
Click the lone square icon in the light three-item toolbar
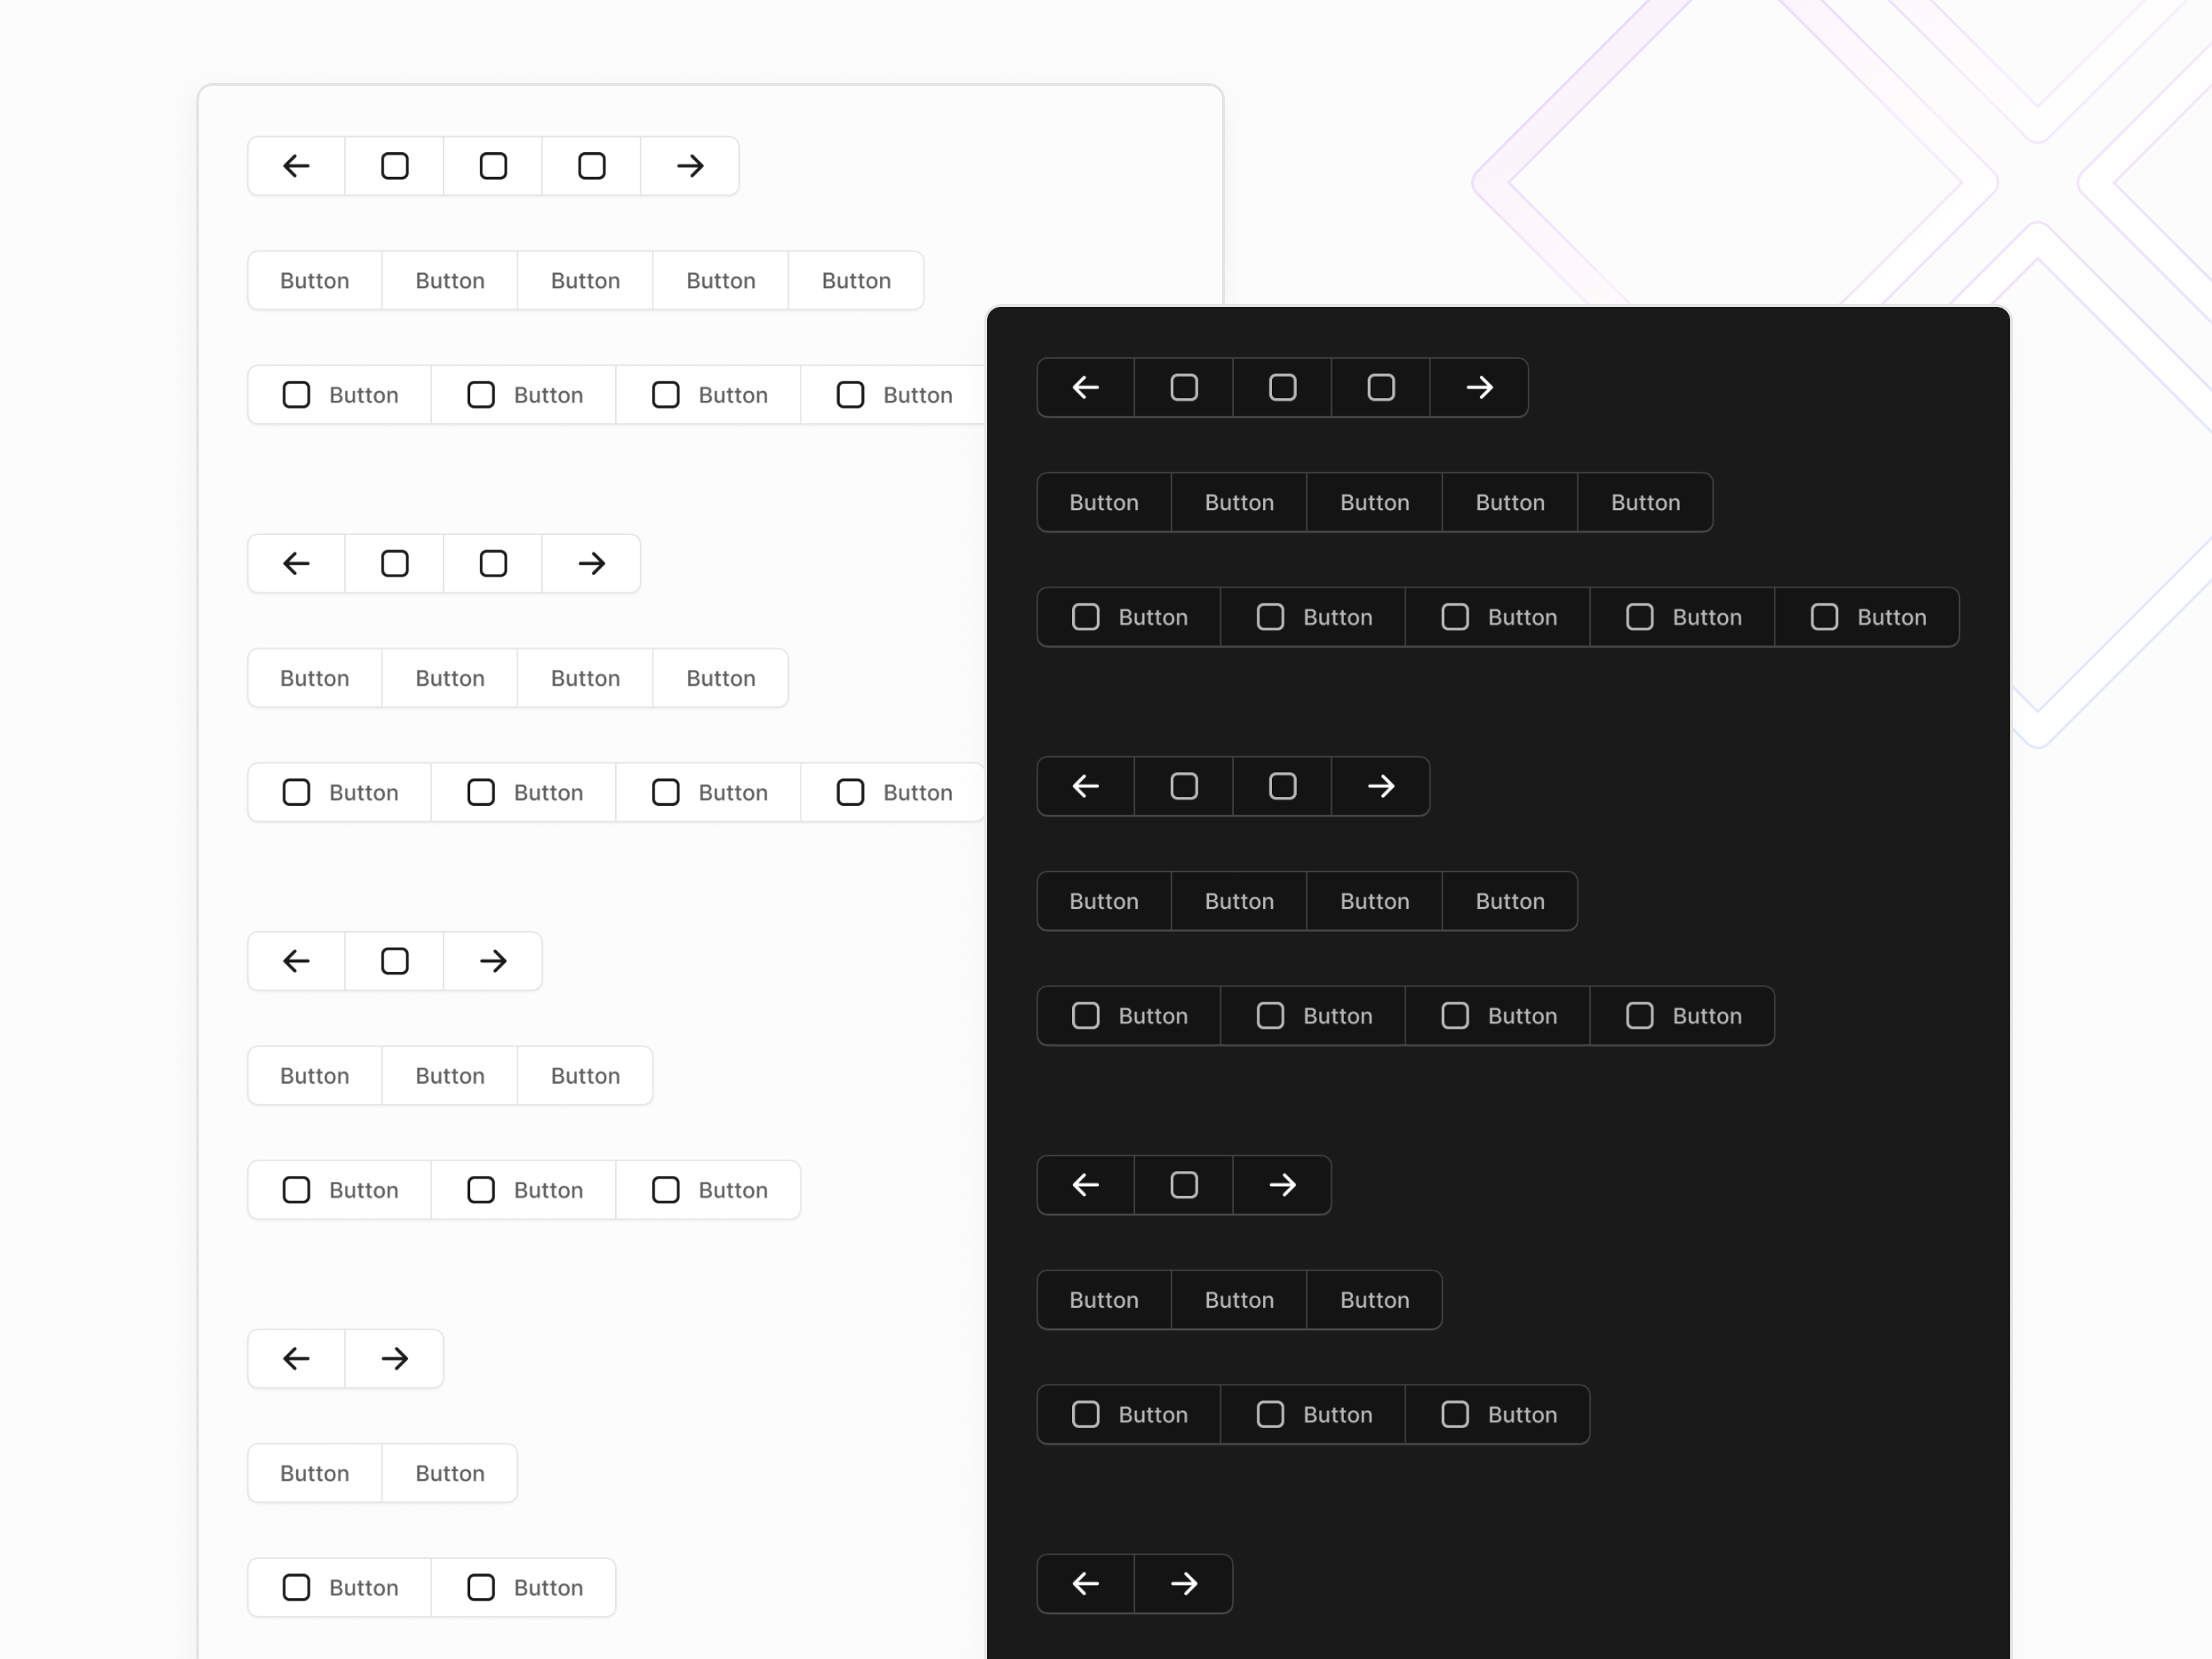(x=394, y=961)
